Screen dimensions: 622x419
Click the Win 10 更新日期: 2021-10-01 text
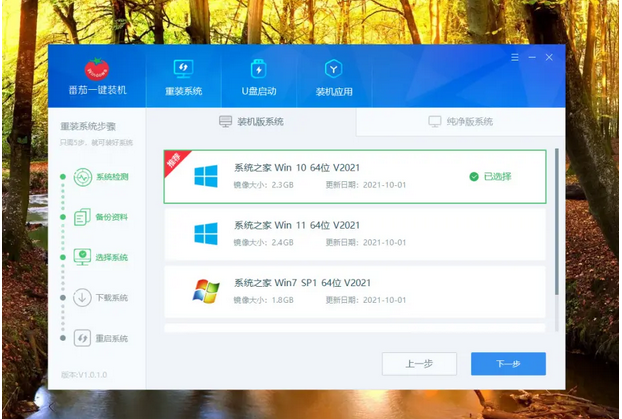[366, 185]
